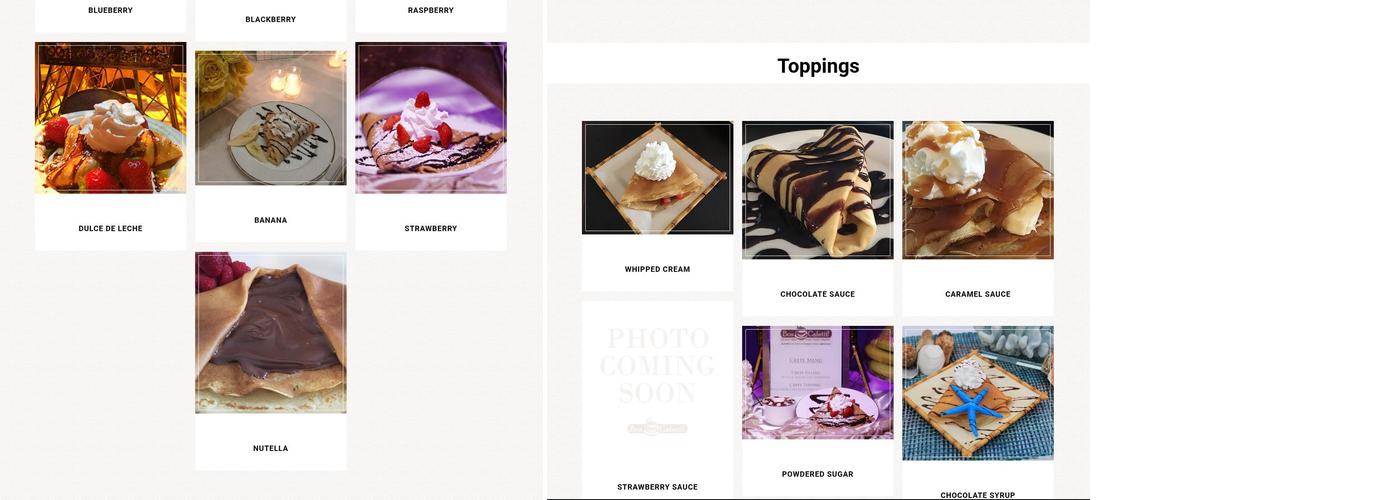Viewport: 1400px width, 500px height.
Task: Open the Whipped Cream topping image
Action: 657,178
